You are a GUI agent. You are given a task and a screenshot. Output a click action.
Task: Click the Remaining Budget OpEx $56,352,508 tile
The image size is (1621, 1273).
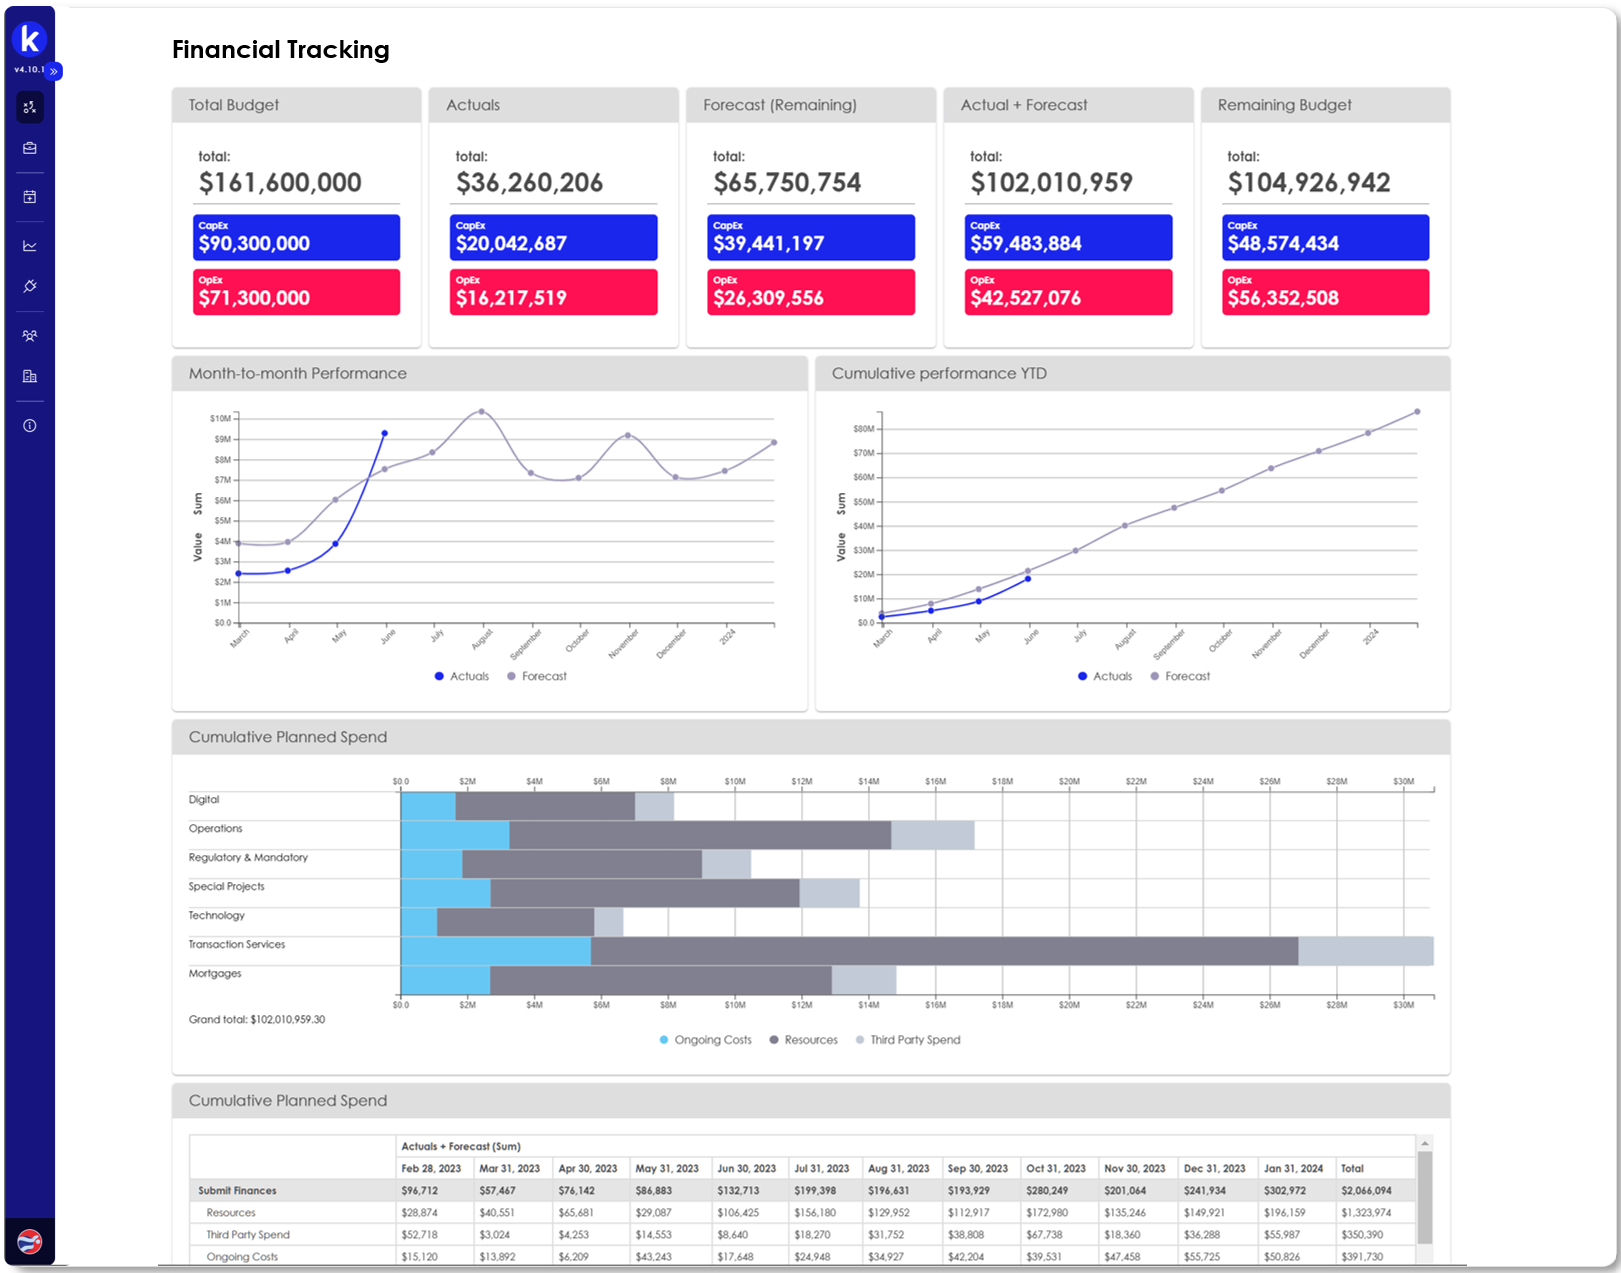point(1325,292)
